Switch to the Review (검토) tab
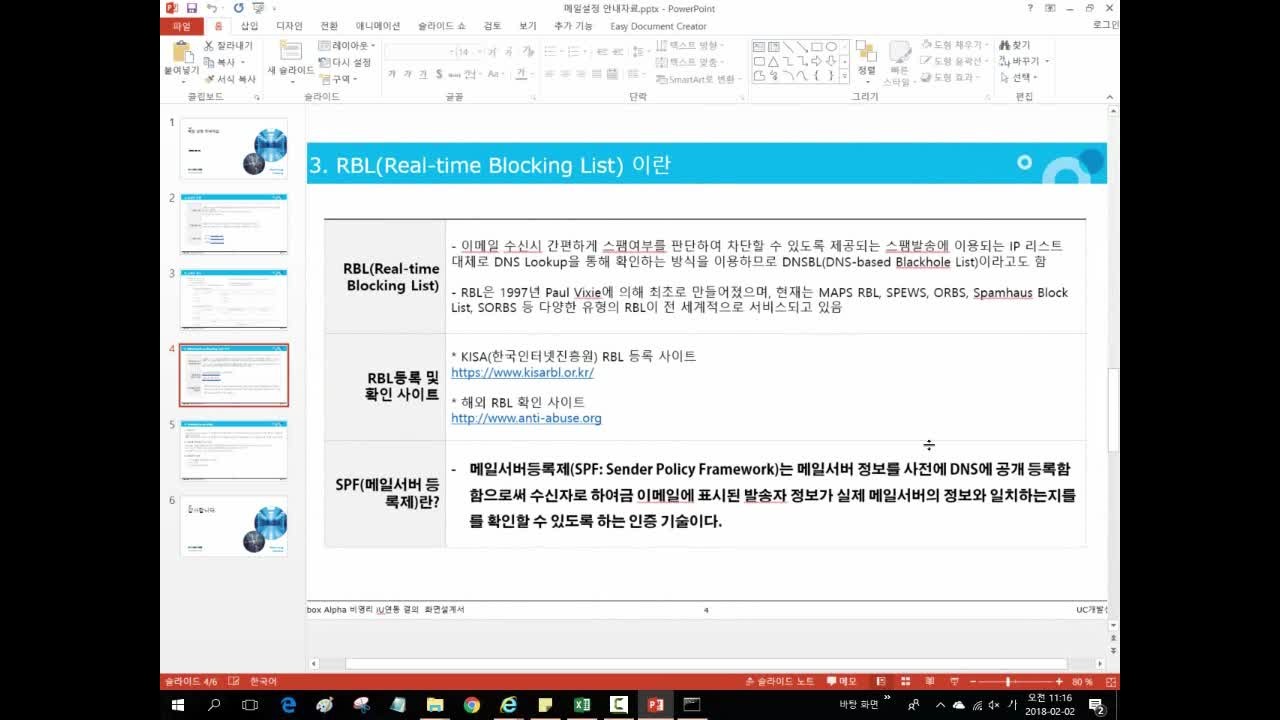Viewport: 1280px width, 720px height. (x=492, y=26)
